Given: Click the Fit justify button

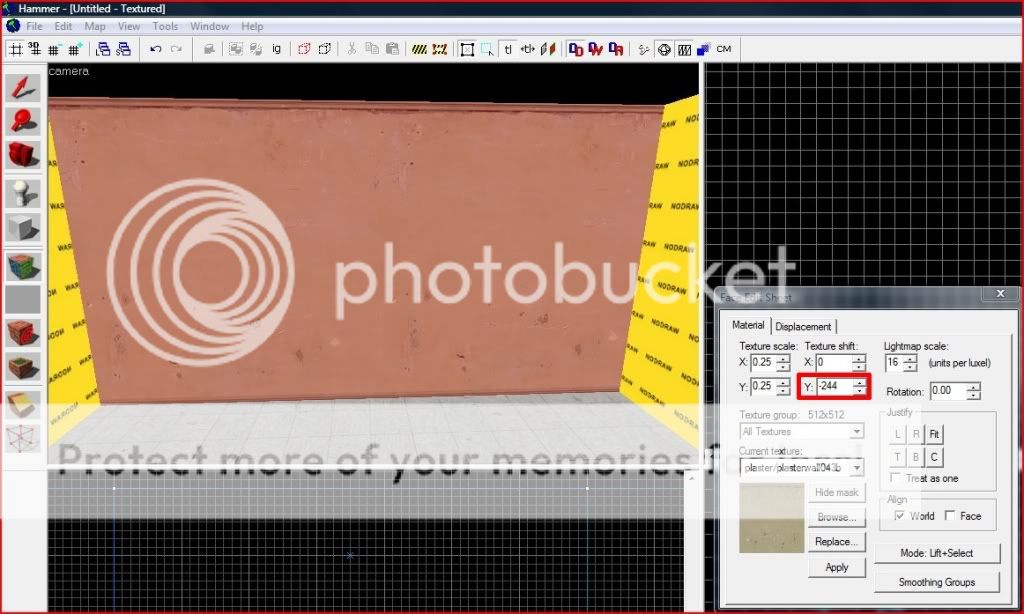Looking at the screenshot, I should (x=934, y=434).
